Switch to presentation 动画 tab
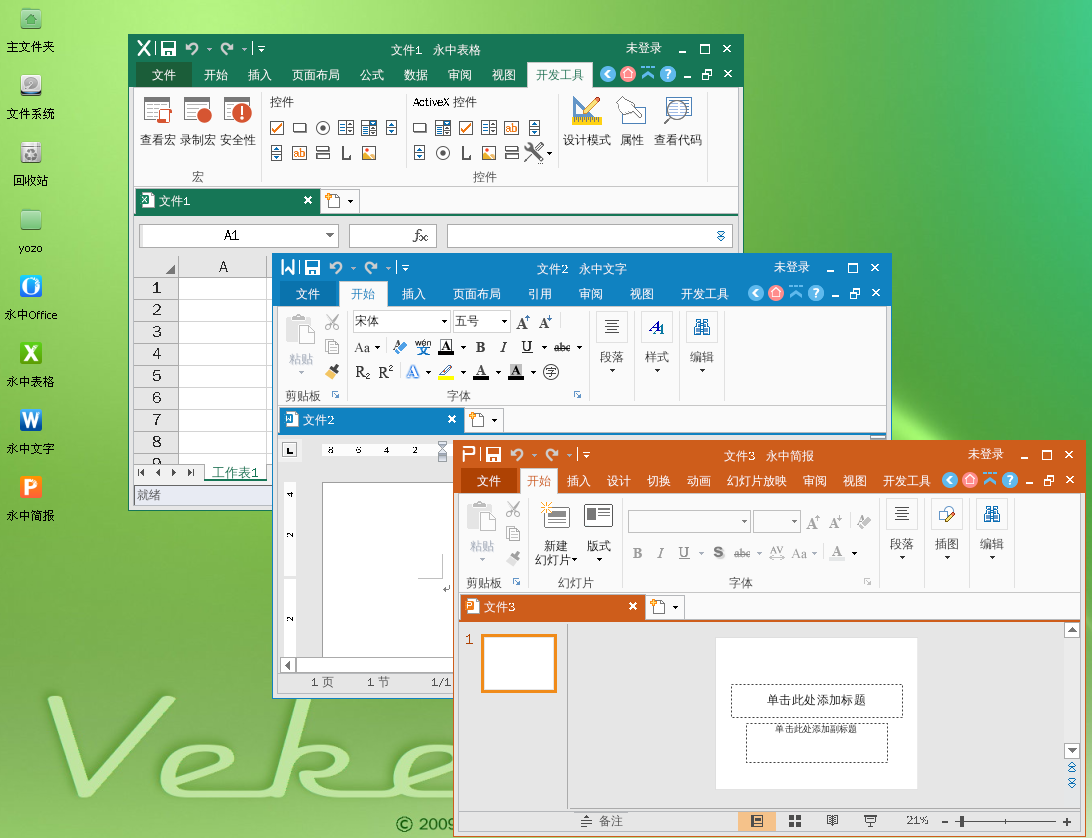Screen dimensions: 1092x838 (x=699, y=481)
